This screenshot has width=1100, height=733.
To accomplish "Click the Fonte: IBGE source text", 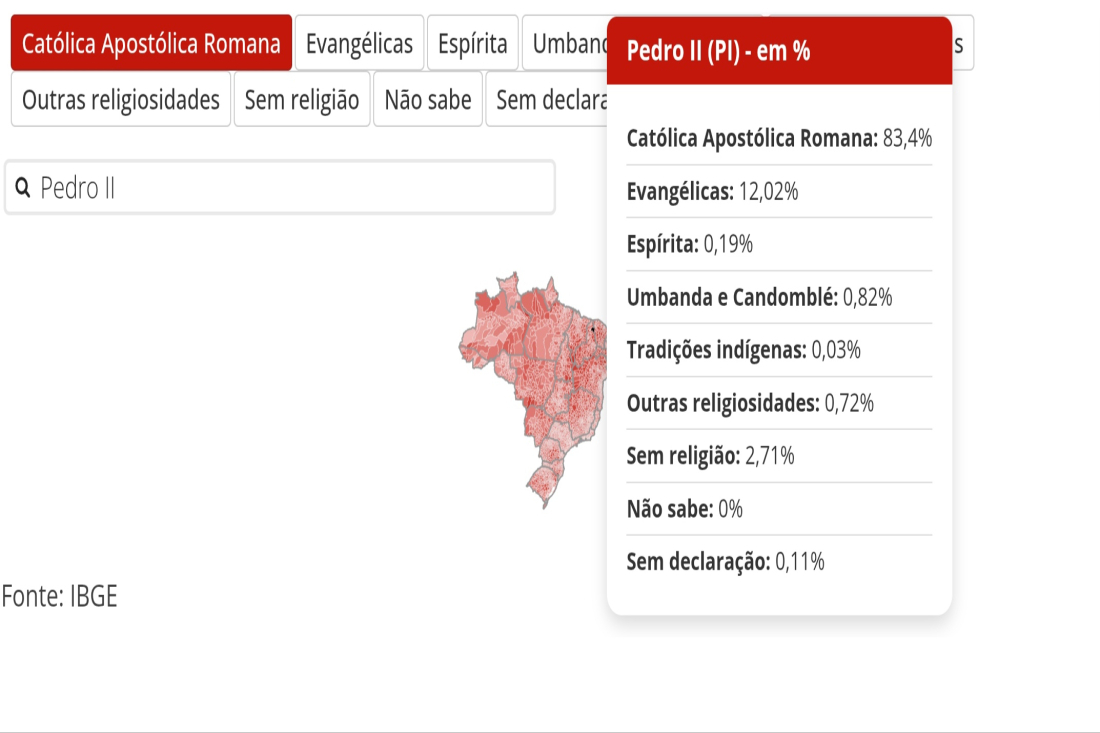I will click(60, 596).
